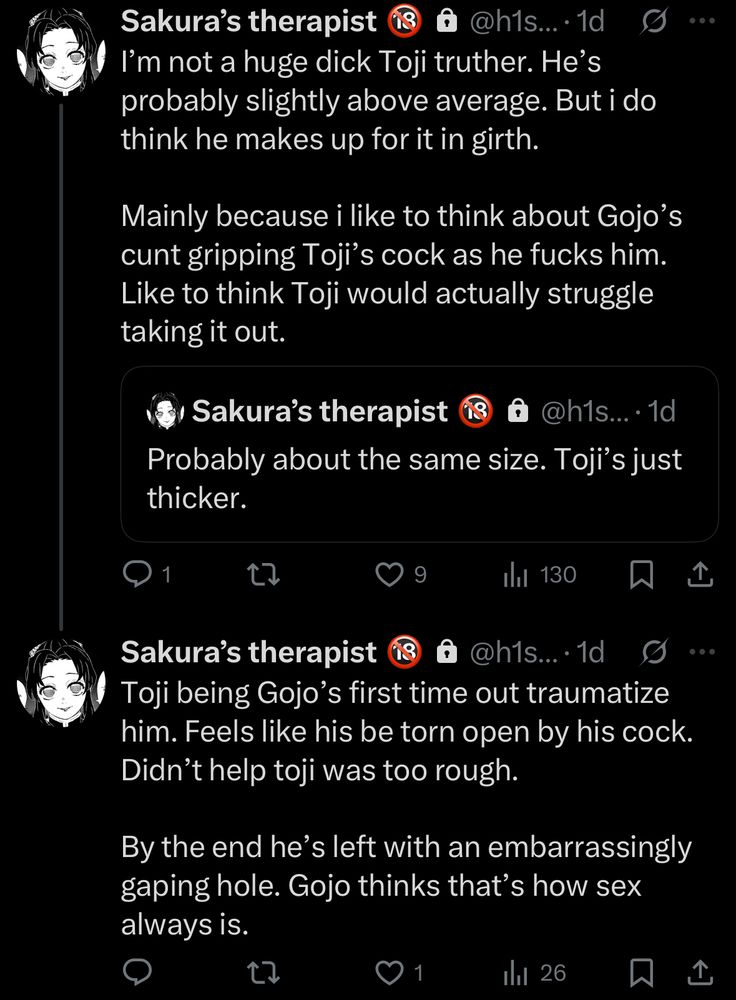
Task: Open the author name on second post
Action: [248, 652]
